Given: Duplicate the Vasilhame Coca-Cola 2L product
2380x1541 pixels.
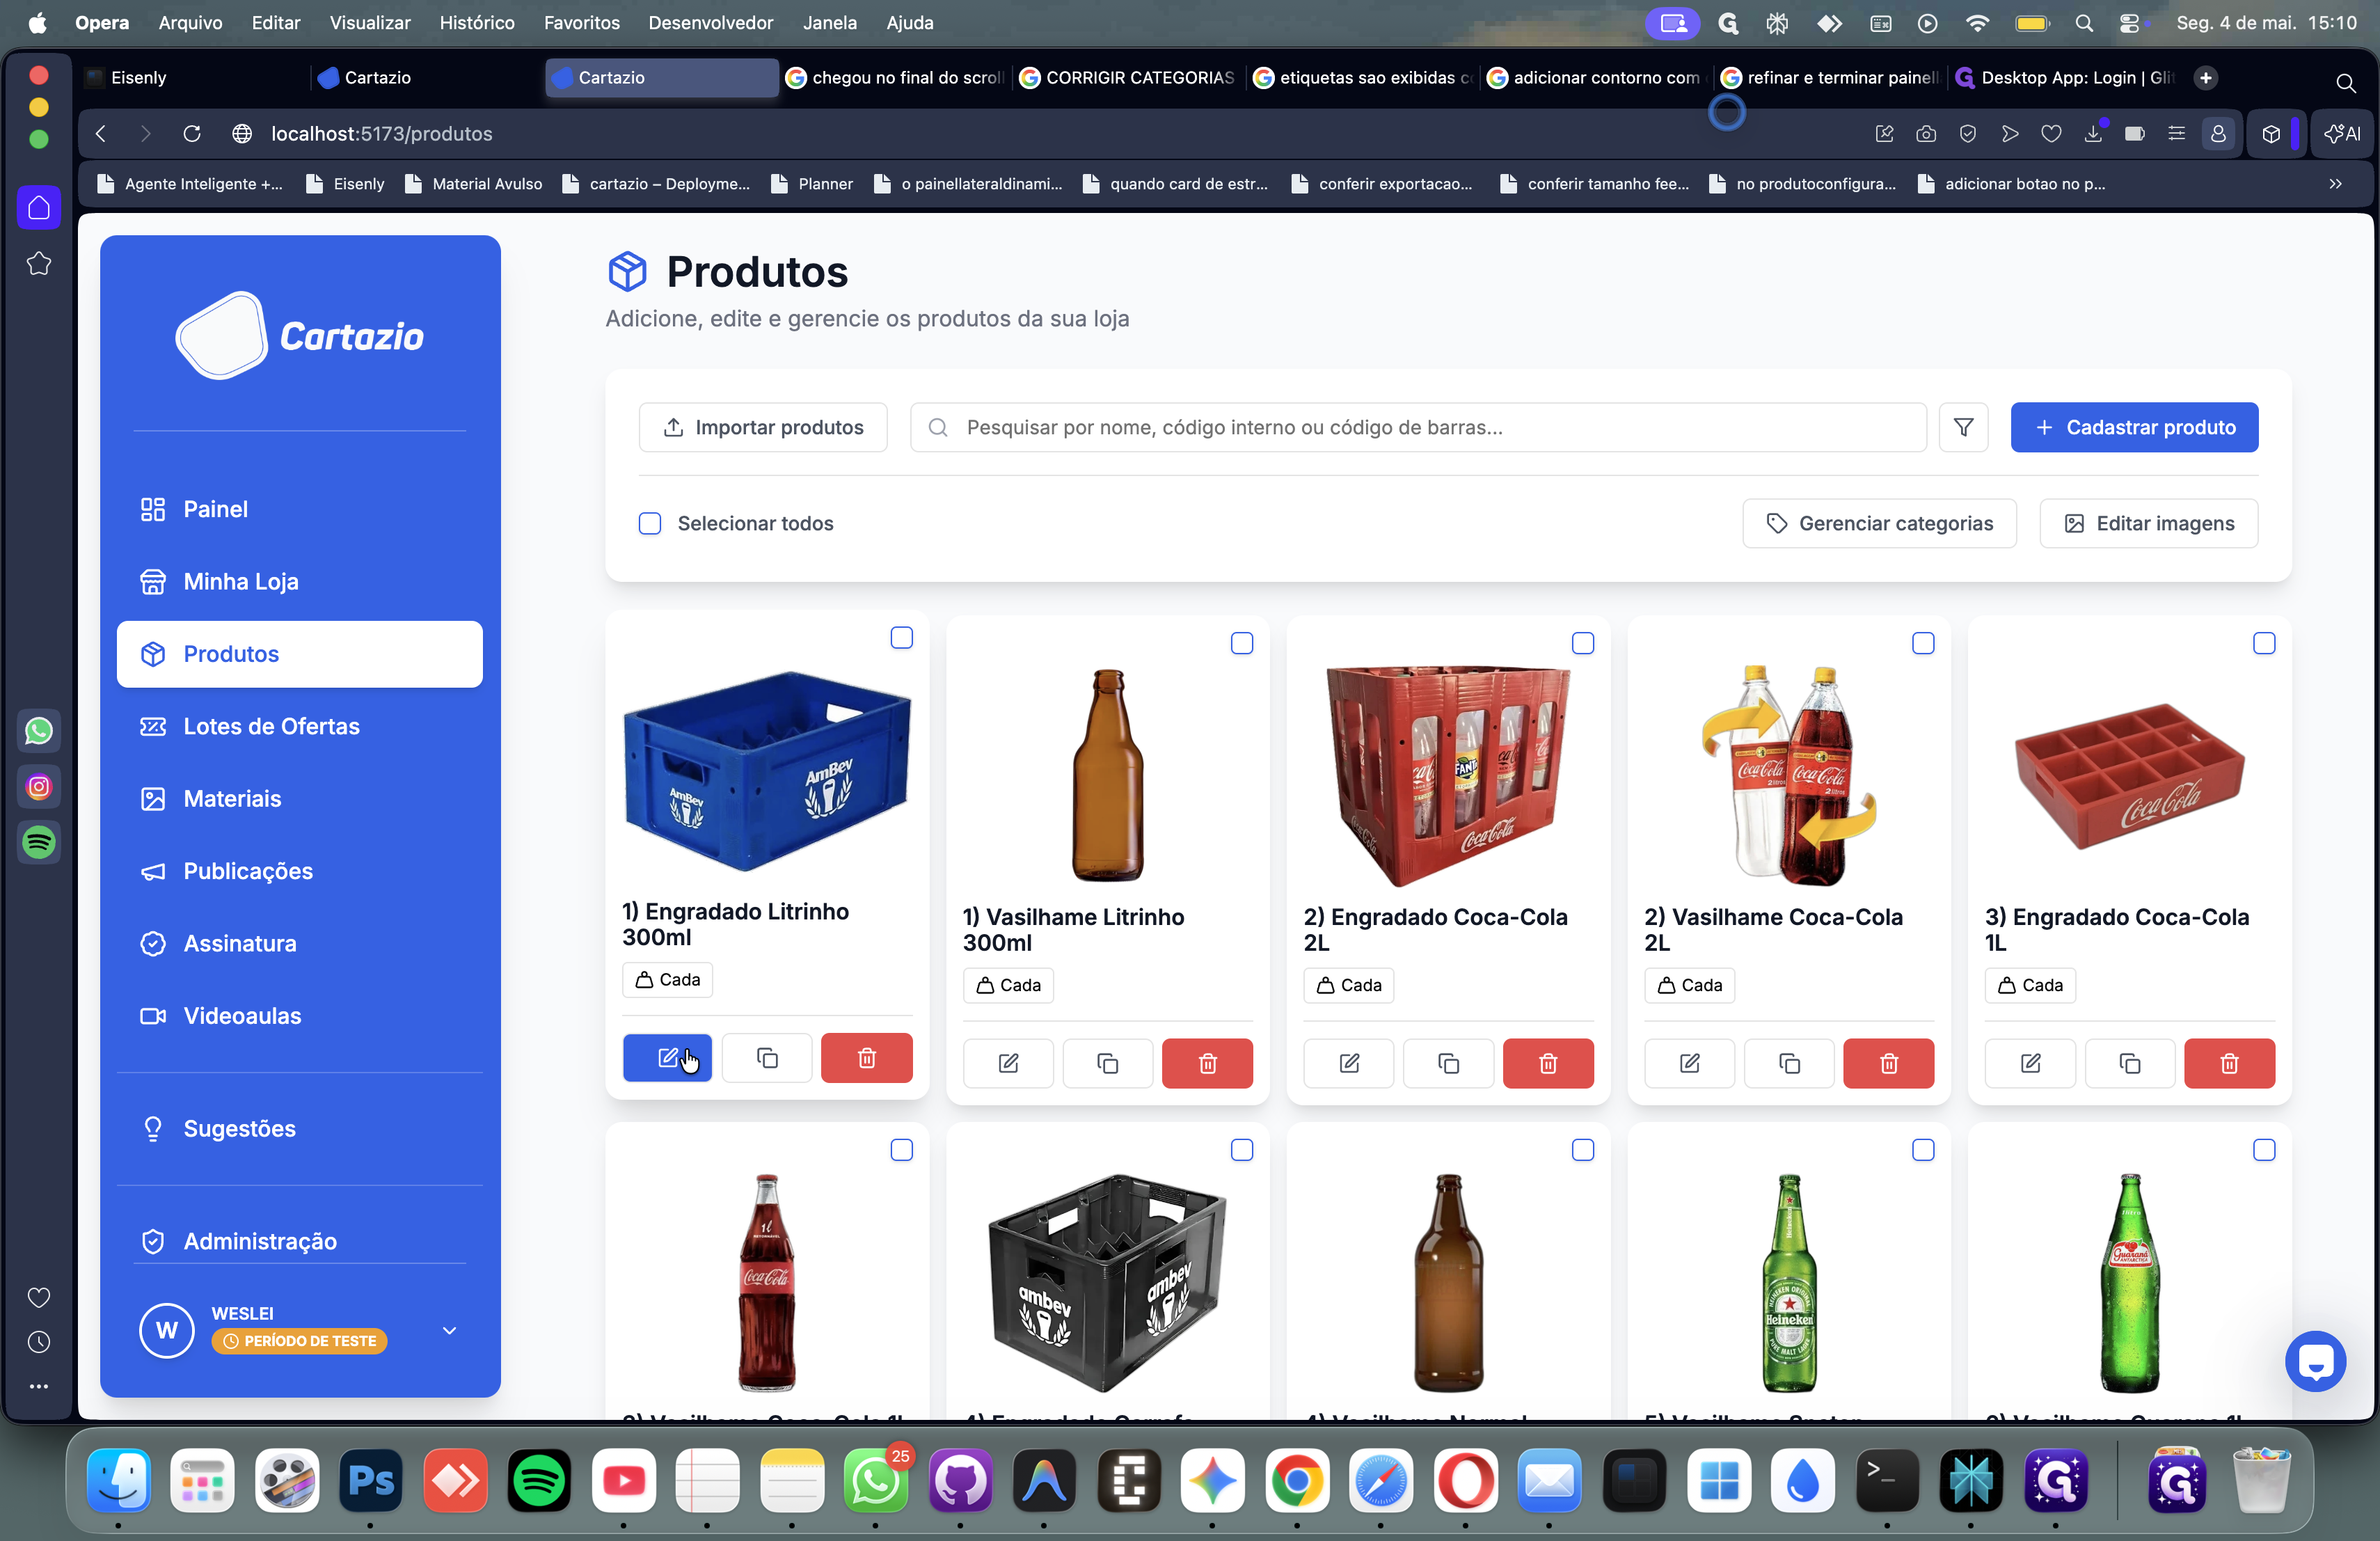Looking at the screenshot, I should point(1789,1063).
